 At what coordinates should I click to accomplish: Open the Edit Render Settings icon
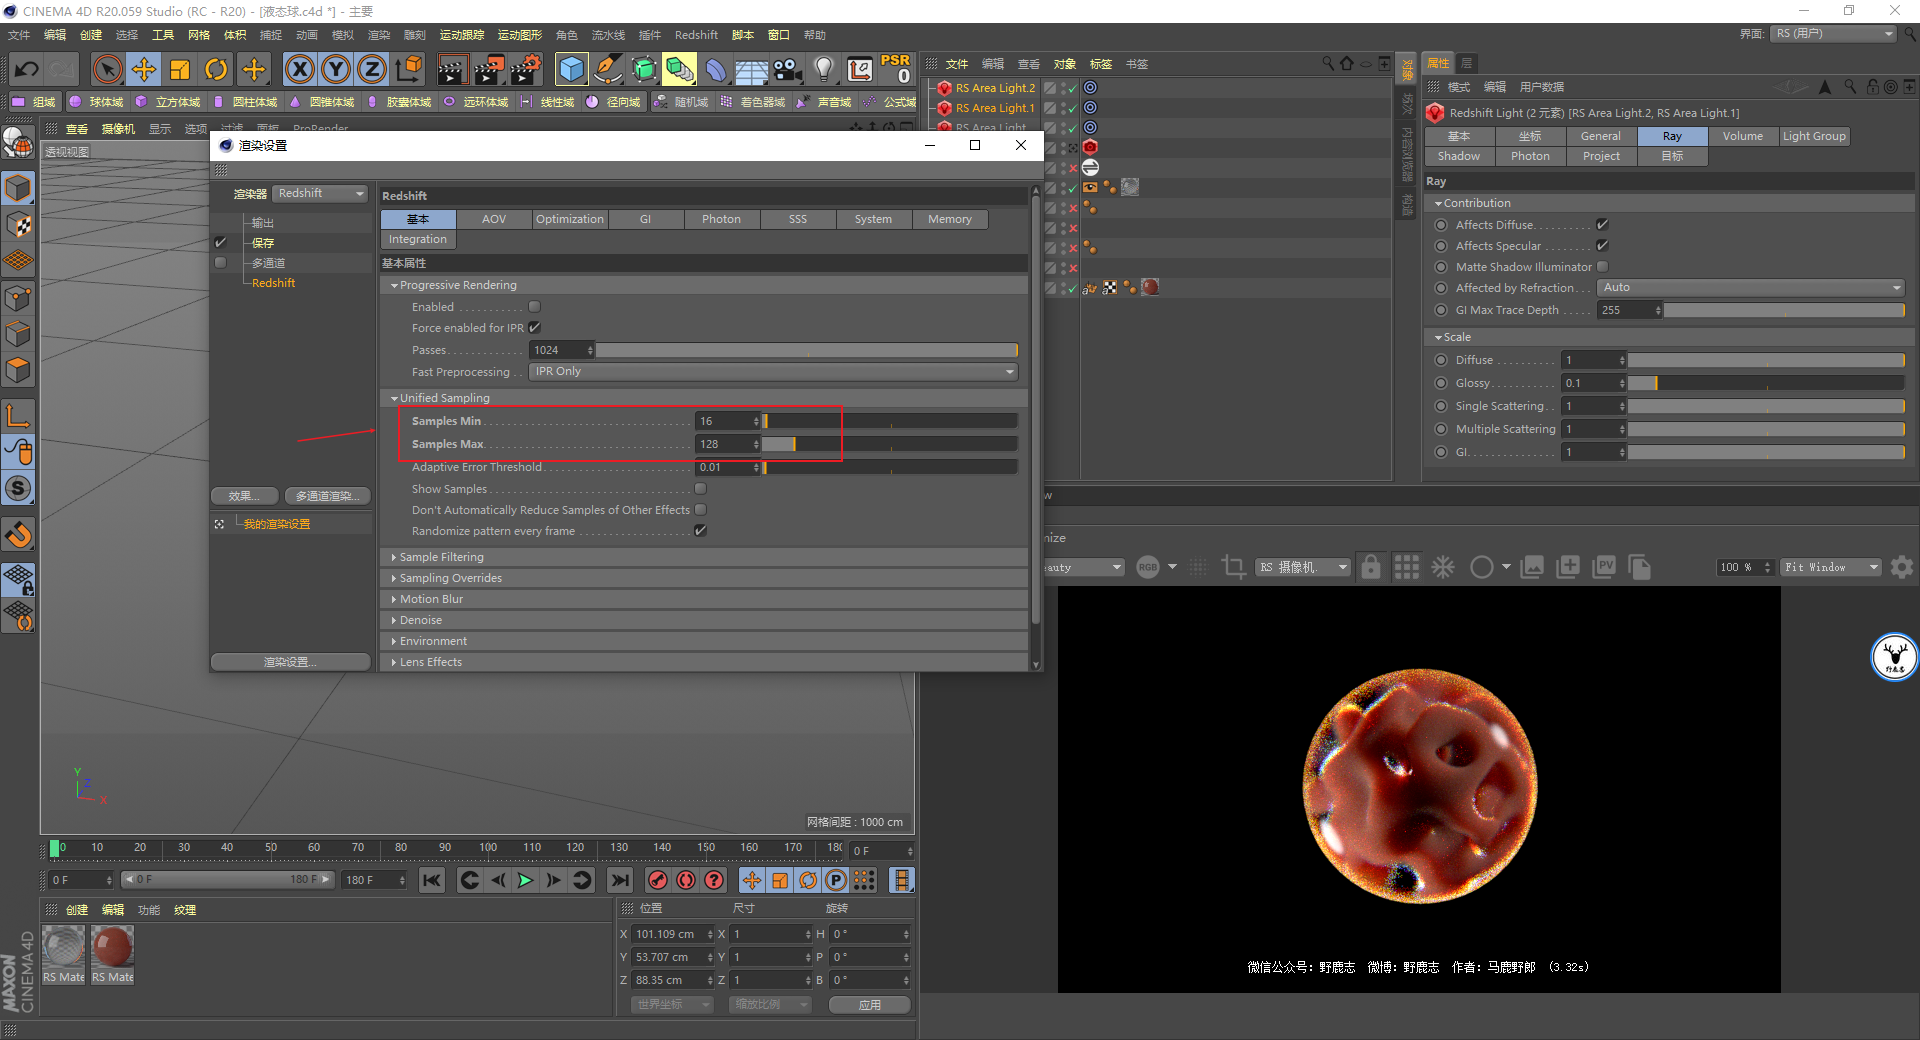tap(526, 69)
